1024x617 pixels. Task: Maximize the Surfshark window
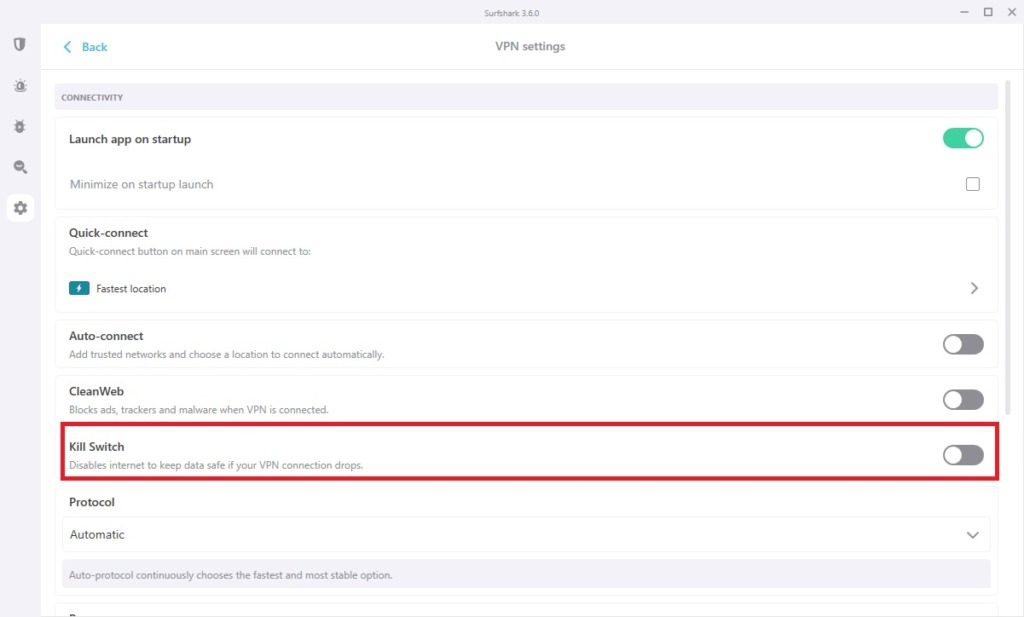coord(988,12)
